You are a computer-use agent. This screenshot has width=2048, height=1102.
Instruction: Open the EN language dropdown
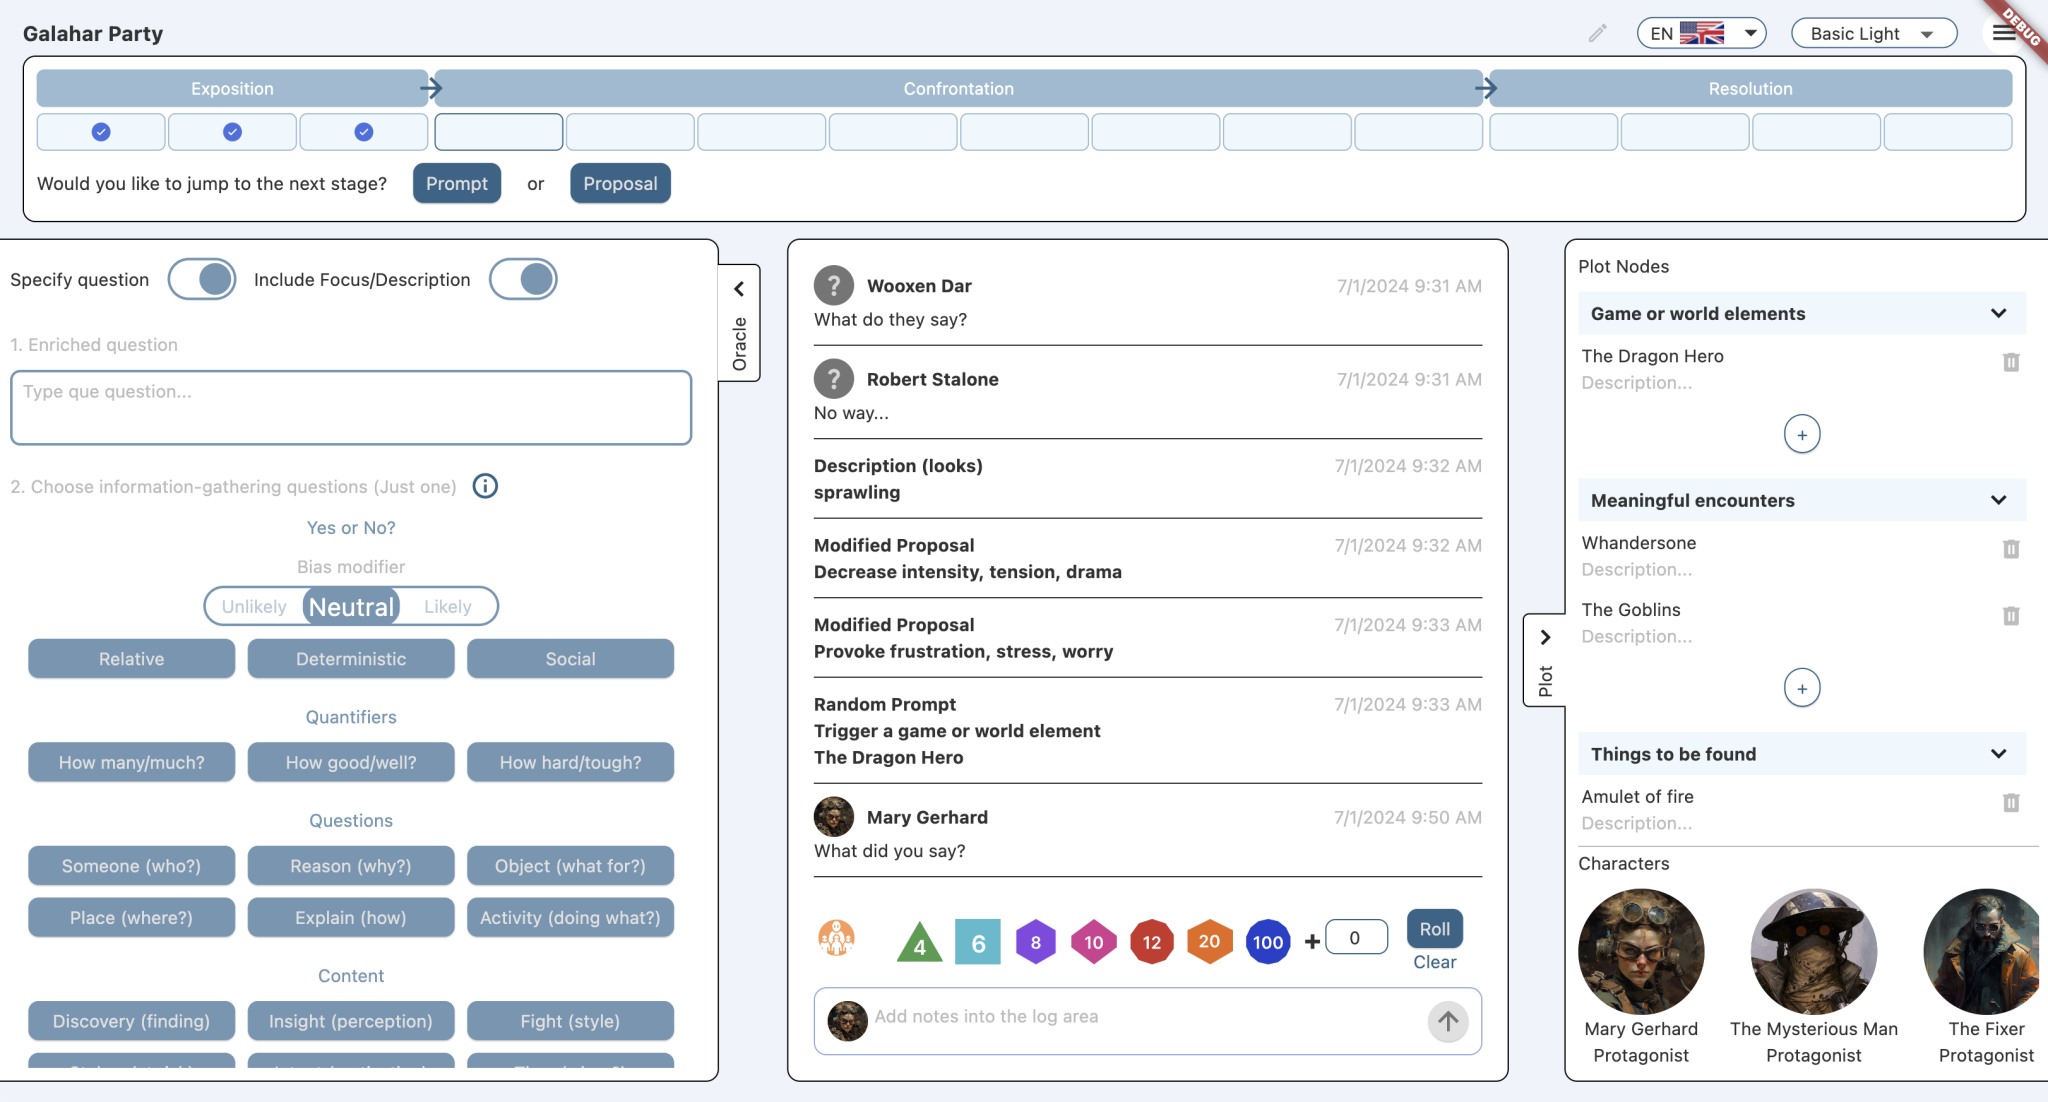point(1701,33)
